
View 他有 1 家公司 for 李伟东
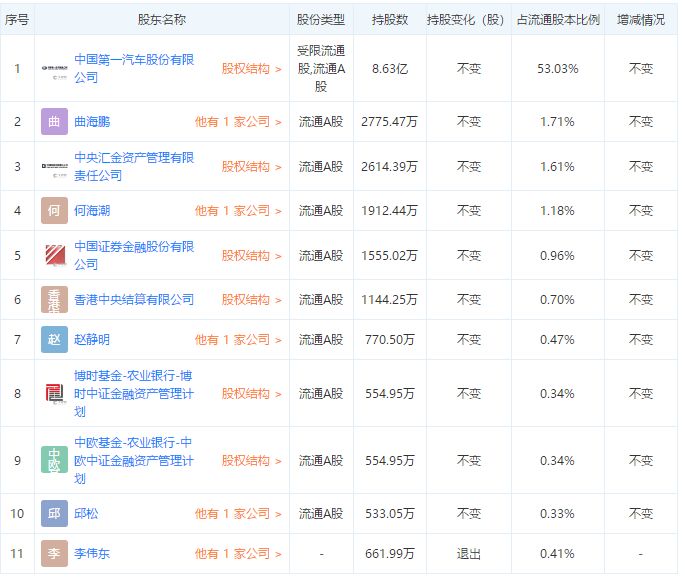coord(238,553)
